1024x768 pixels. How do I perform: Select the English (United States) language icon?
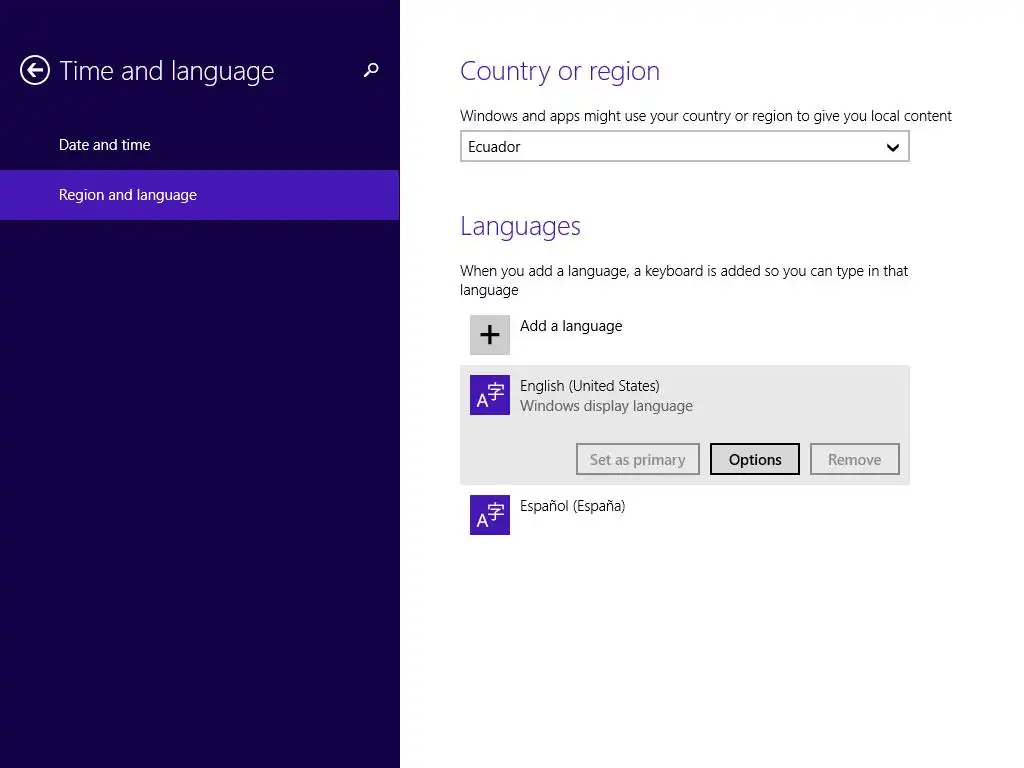pos(490,395)
